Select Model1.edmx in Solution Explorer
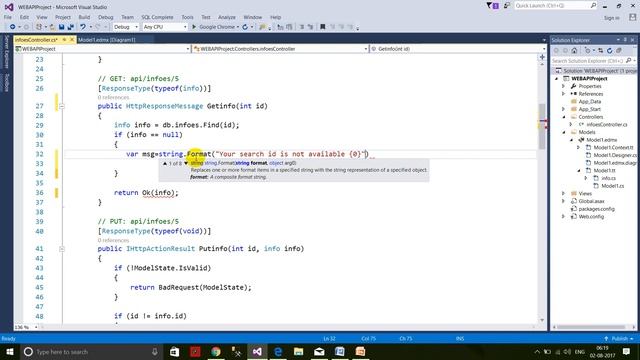Image resolution: width=640 pixels, height=360 pixels. tap(601, 140)
